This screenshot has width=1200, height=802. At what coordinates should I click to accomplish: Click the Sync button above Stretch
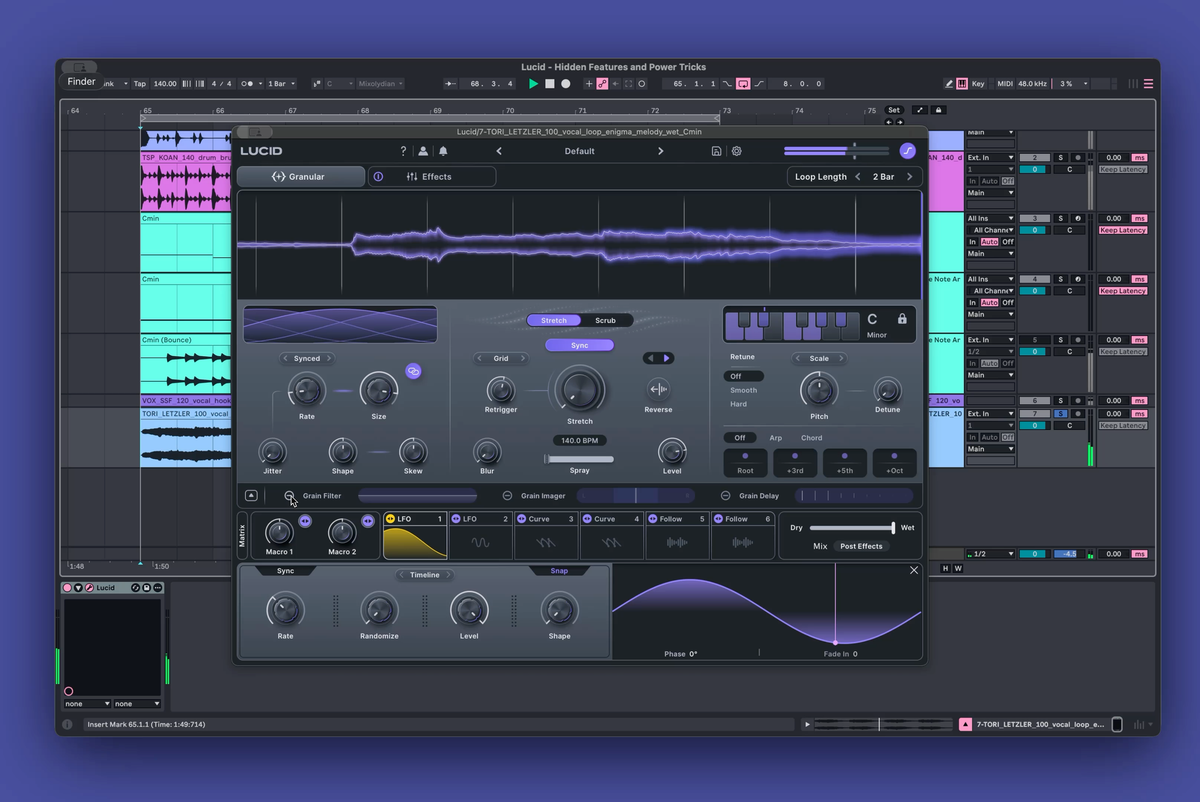point(580,345)
